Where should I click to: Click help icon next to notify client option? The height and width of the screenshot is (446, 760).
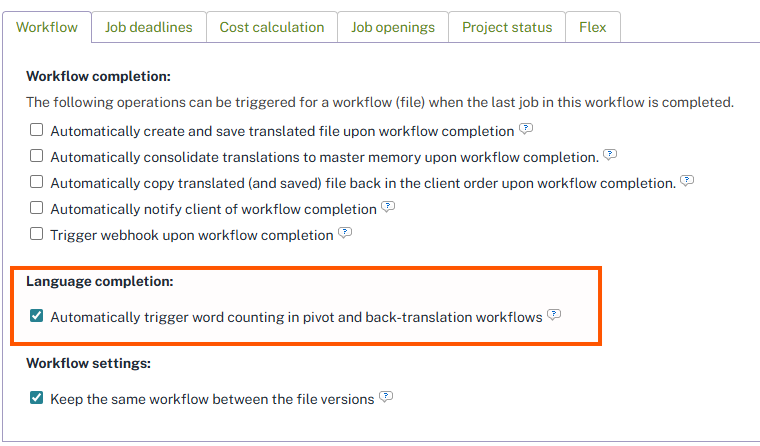[388, 207]
